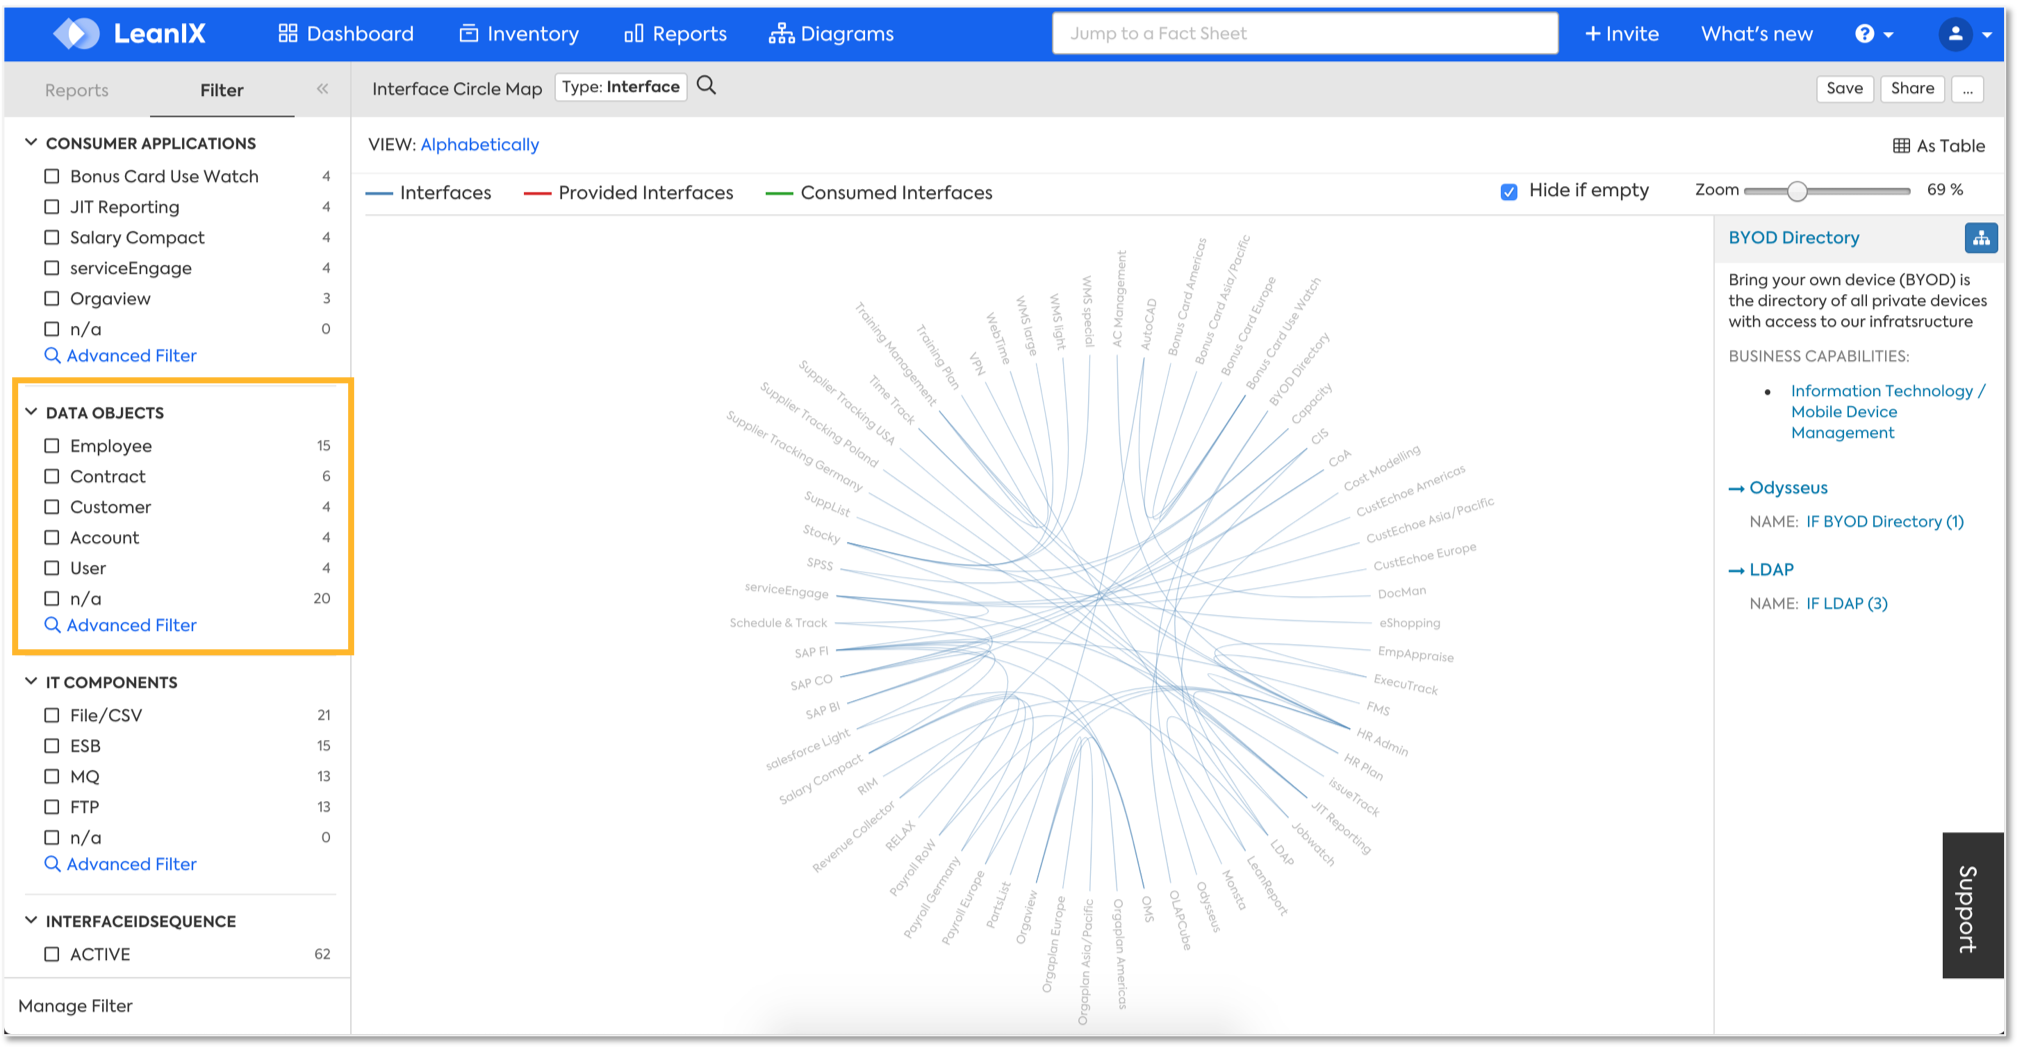Open the more options ellipsis button

(x=1967, y=89)
